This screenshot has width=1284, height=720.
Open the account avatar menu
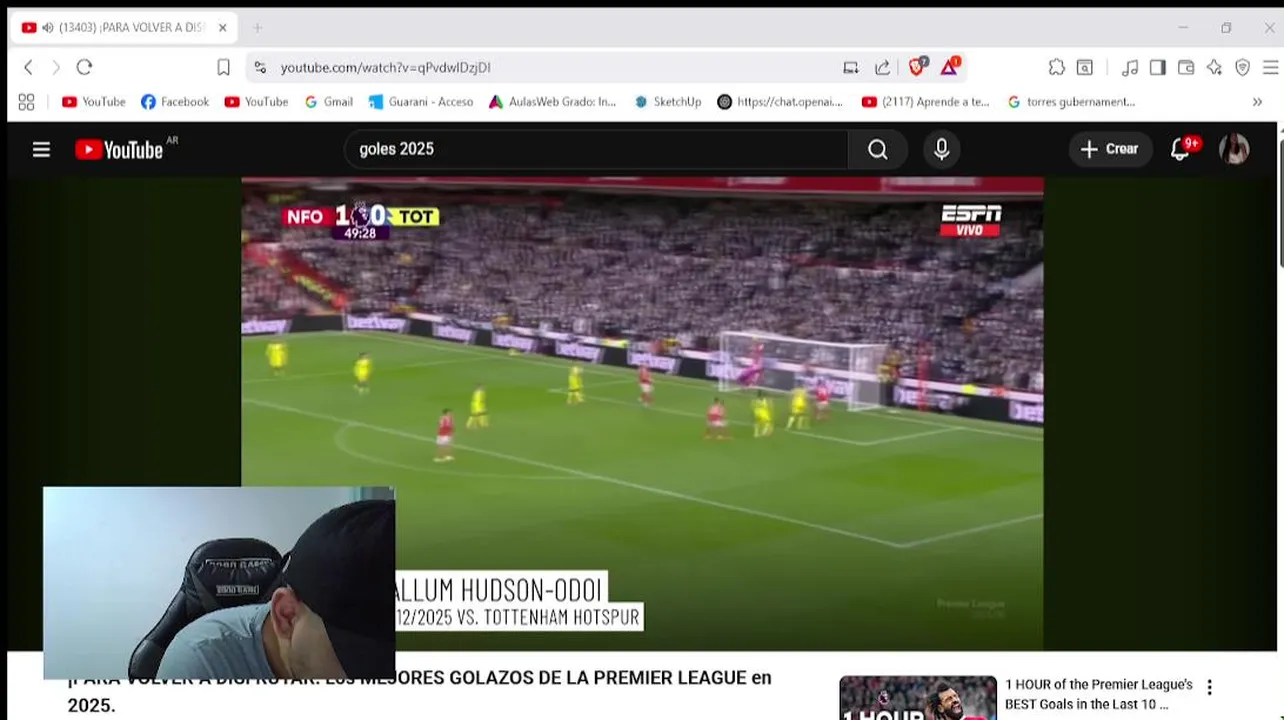pos(1234,149)
